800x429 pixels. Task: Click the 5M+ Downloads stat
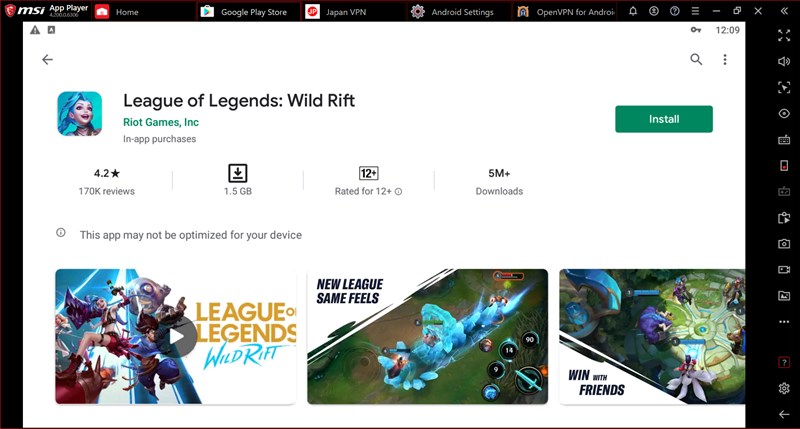(x=499, y=182)
